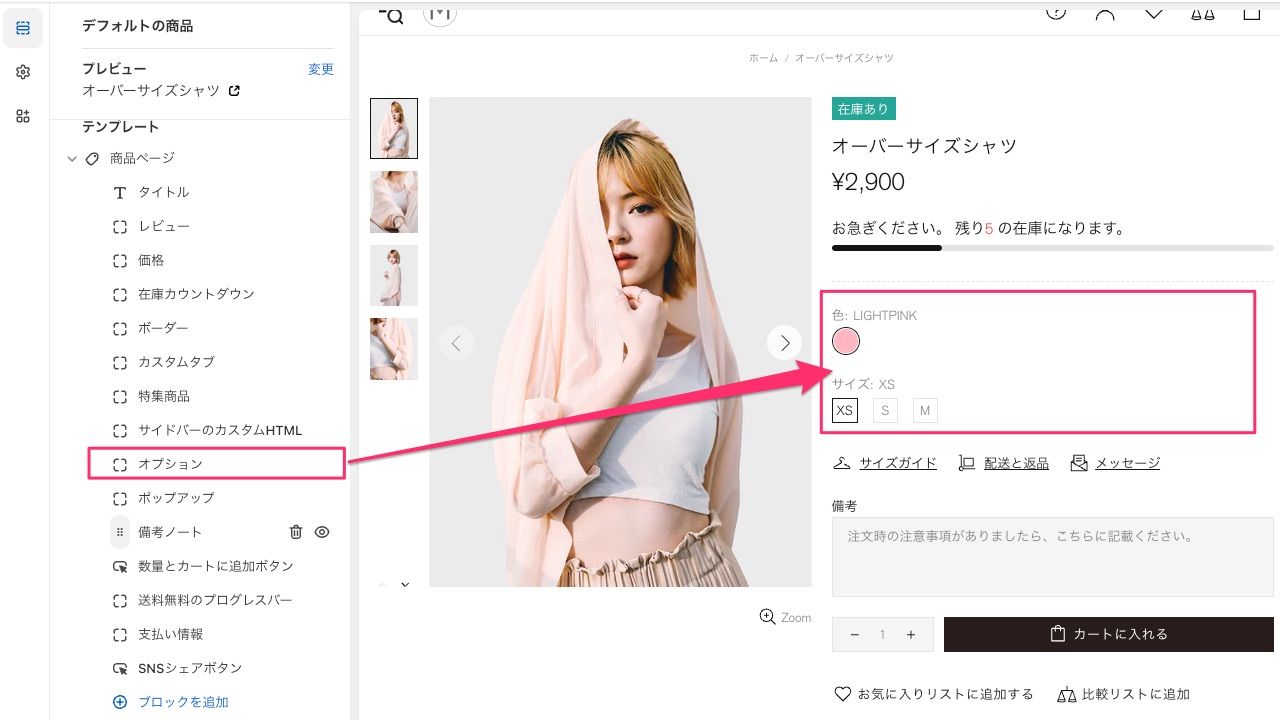The image size is (1280, 720).
Task: Click the envelope icon of メッセージ
Action: (x=1079, y=463)
